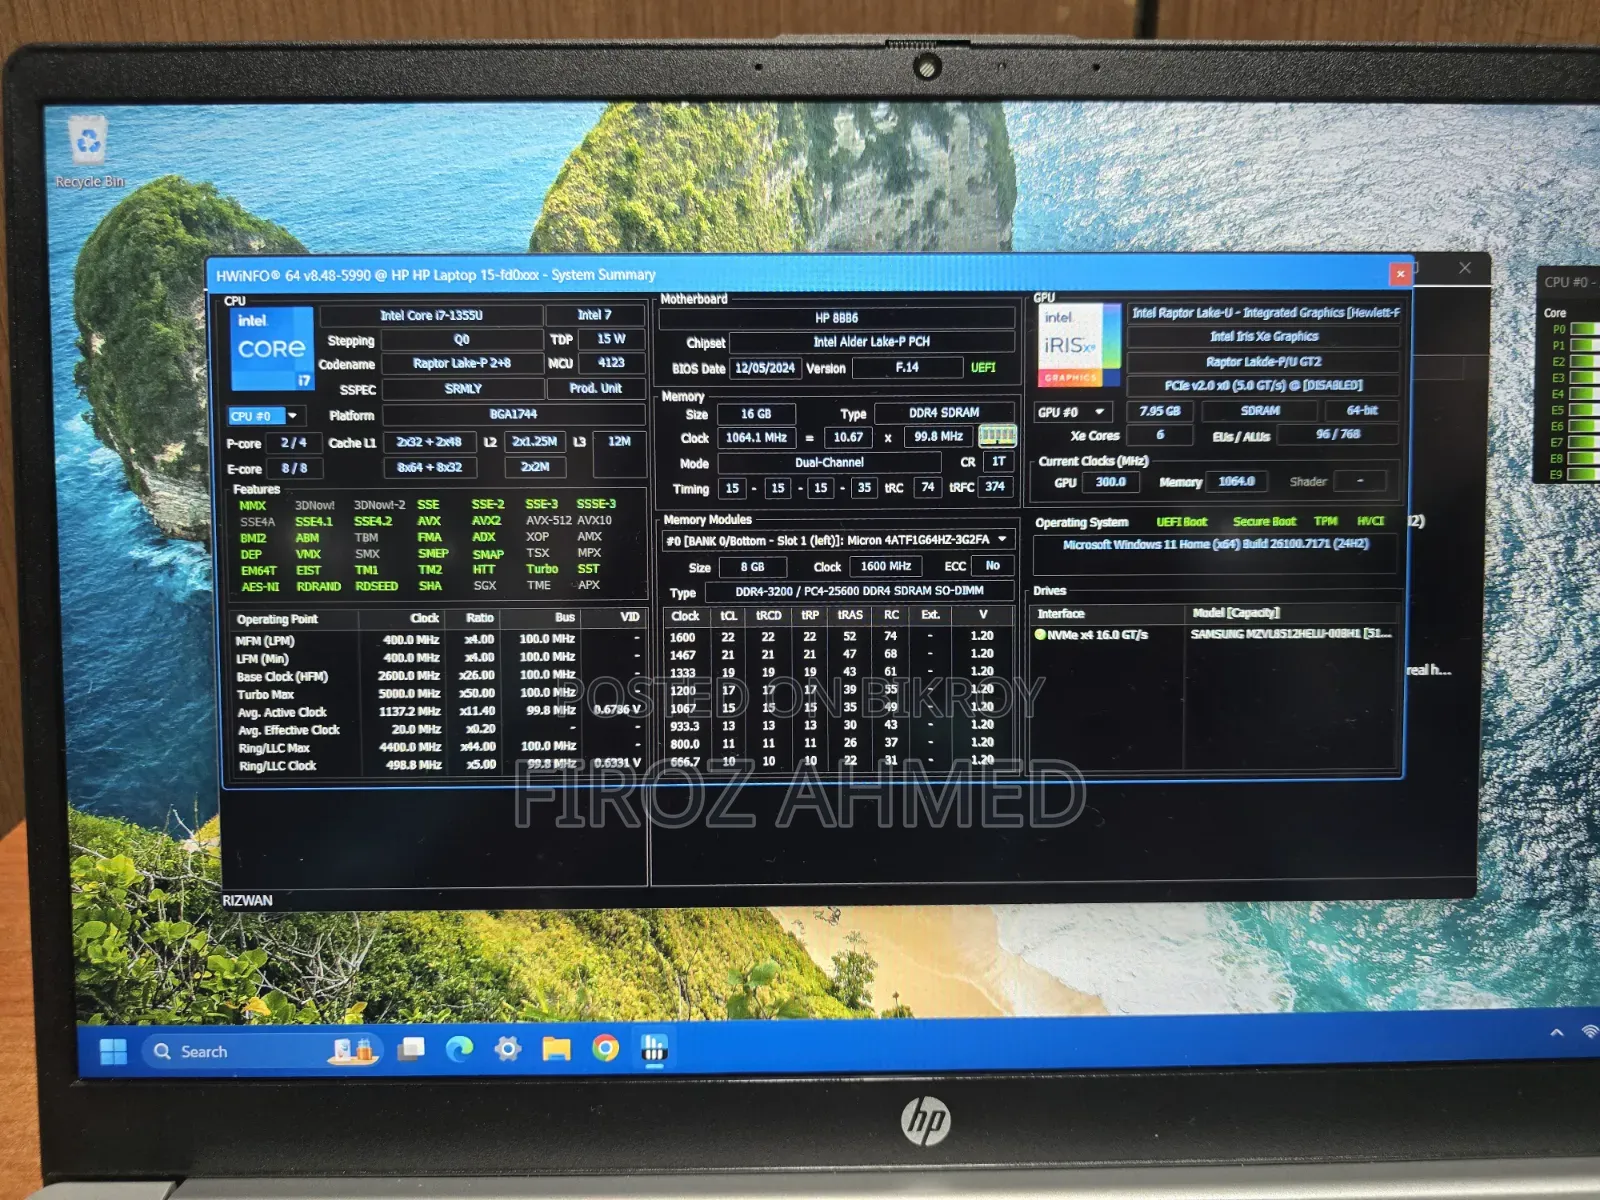Viewport: 1600px width, 1200px height.
Task: Click the Raptor Lake-P/U GT2 field
Action: (x=1264, y=362)
